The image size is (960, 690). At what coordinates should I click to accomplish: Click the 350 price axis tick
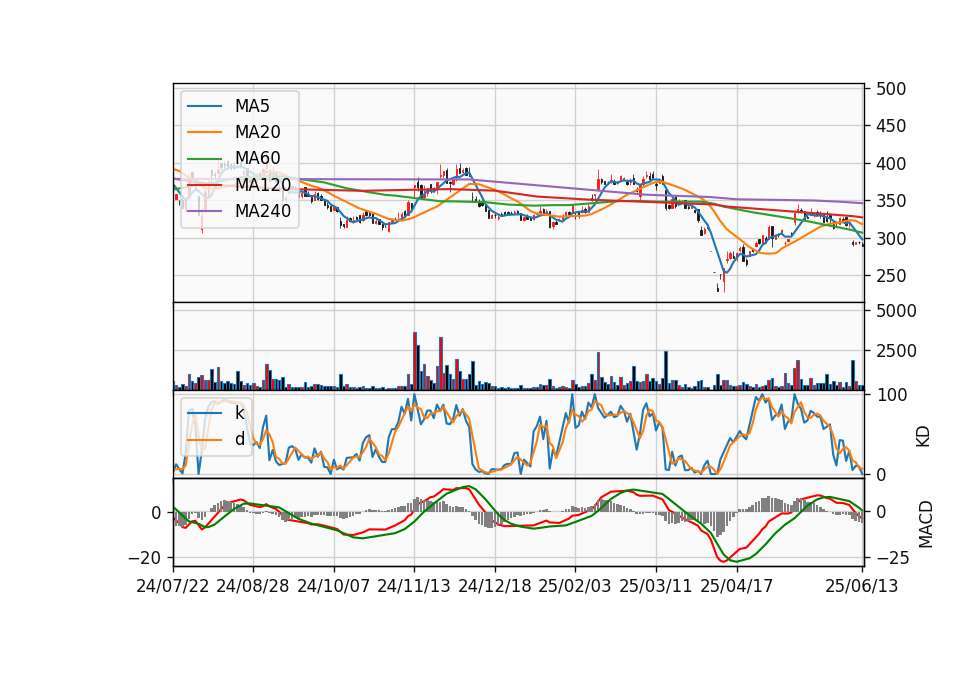pos(891,201)
